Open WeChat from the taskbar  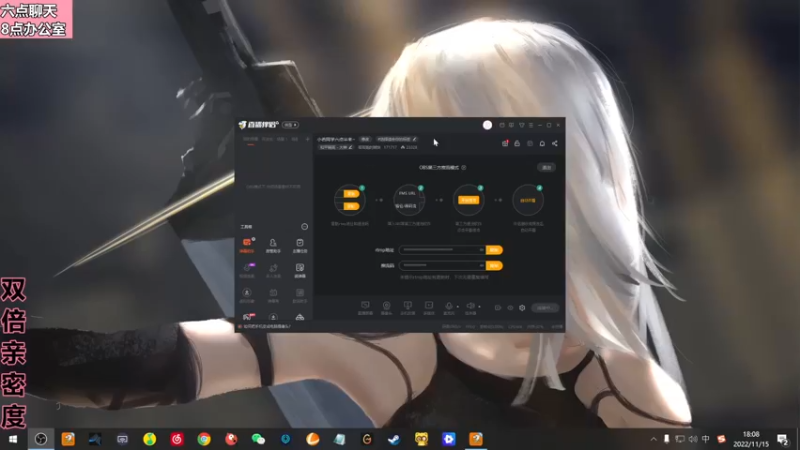pos(258,439)
